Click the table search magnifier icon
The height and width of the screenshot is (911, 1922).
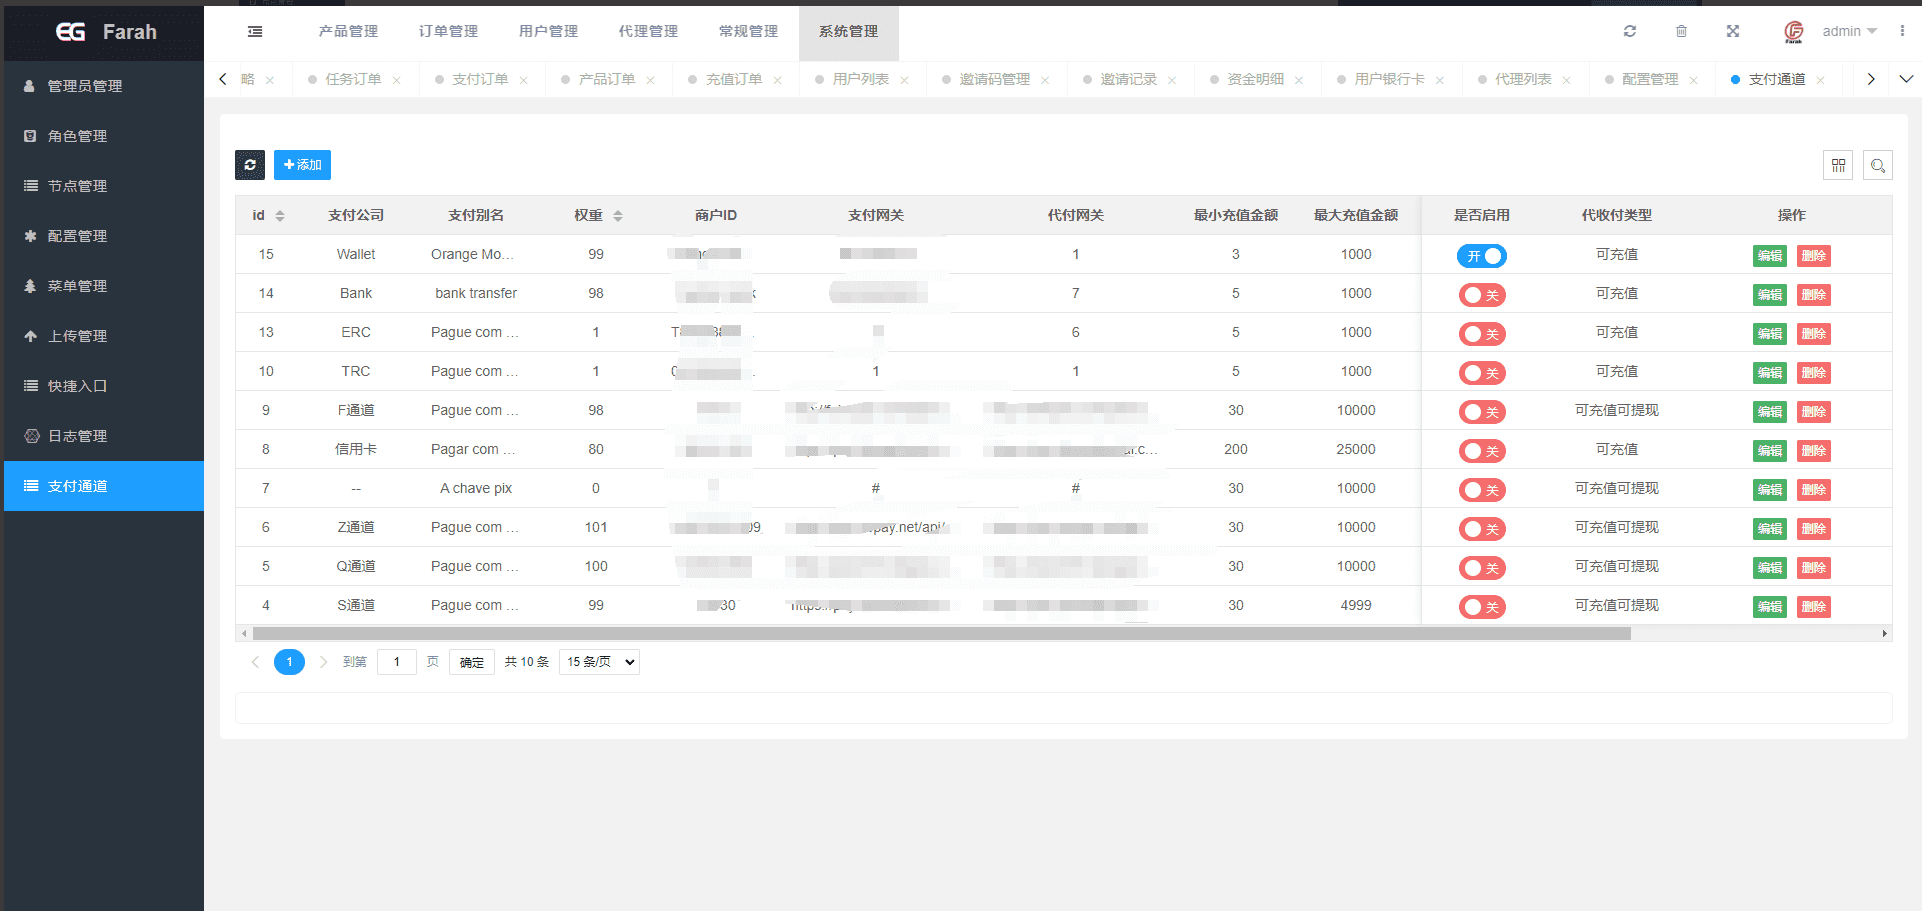(1877, 166)
